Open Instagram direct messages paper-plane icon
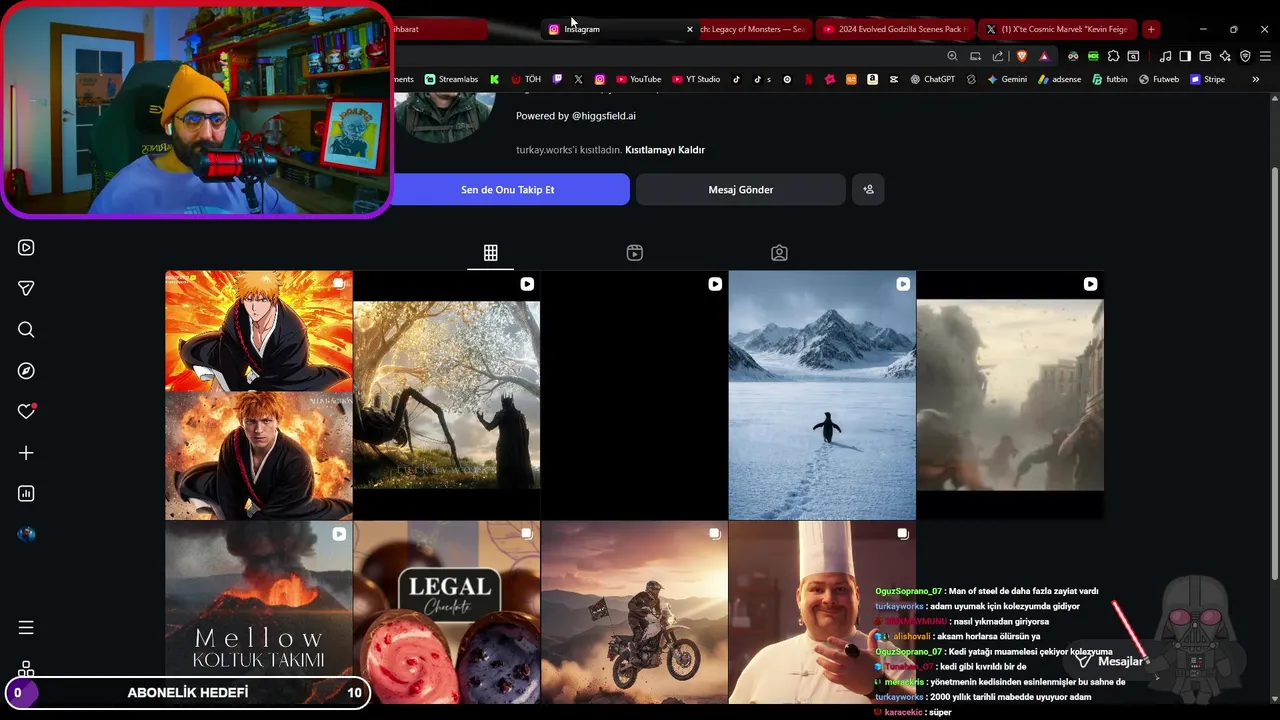Screen dimensions: 1280x720 (x=26, y=288)
